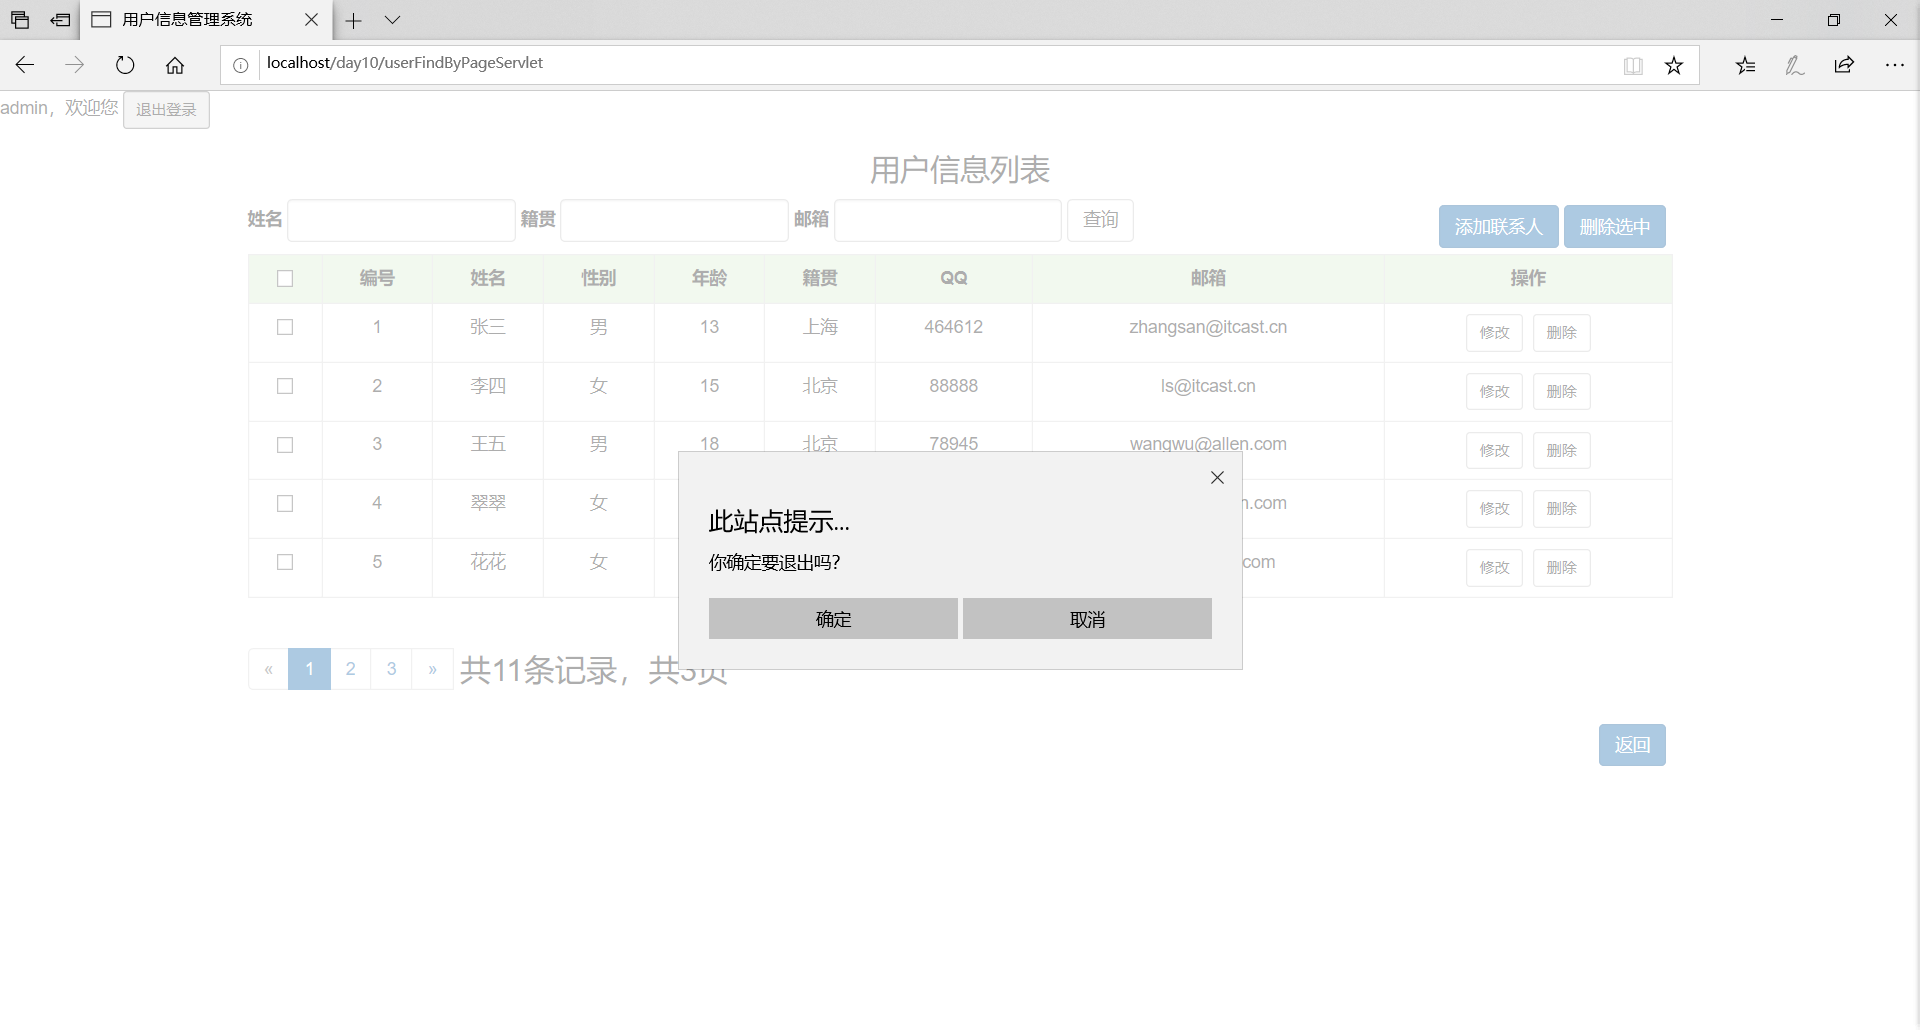The width and height of the screenshot is (1920, 1030).
Task: Expand the tab list dropdown chevron
Action: pos(393,20)
